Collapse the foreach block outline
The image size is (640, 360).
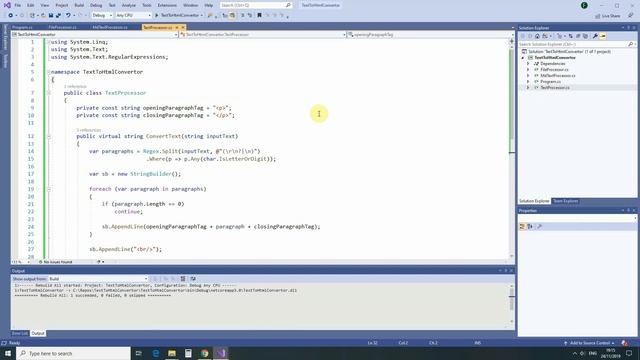49,189
